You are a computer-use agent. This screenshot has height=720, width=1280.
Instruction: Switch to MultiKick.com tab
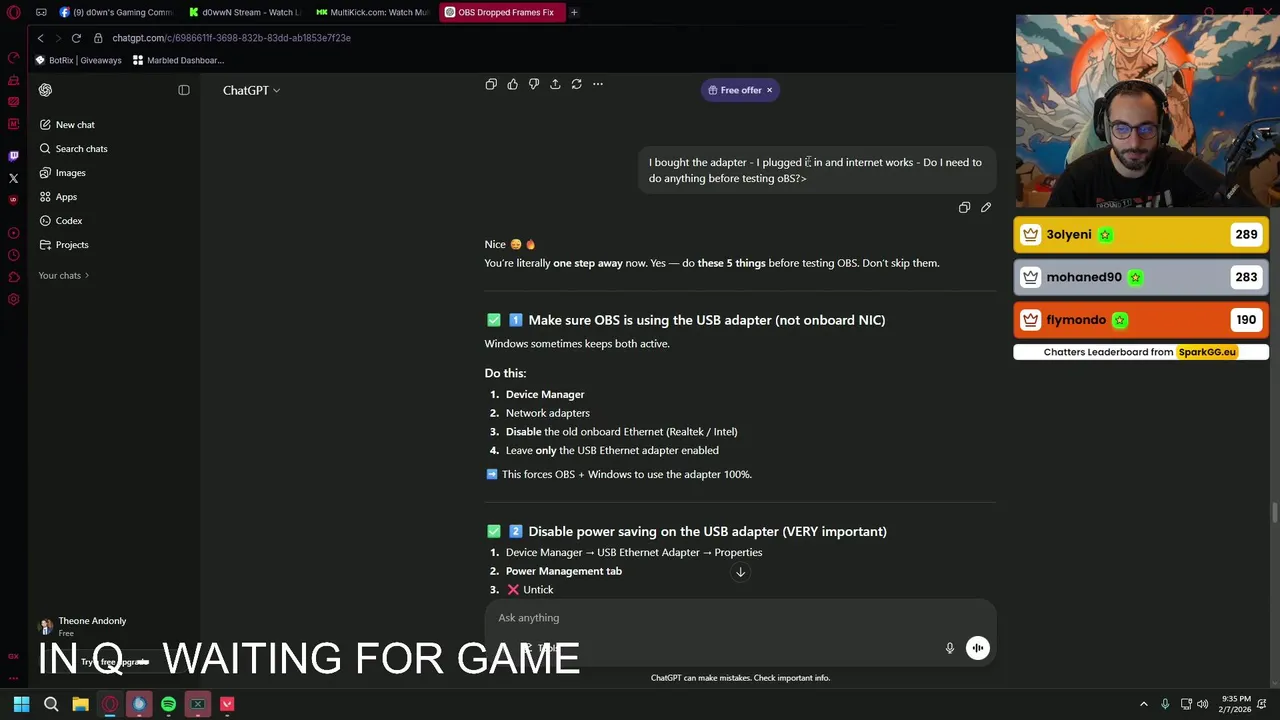[372, 12]
